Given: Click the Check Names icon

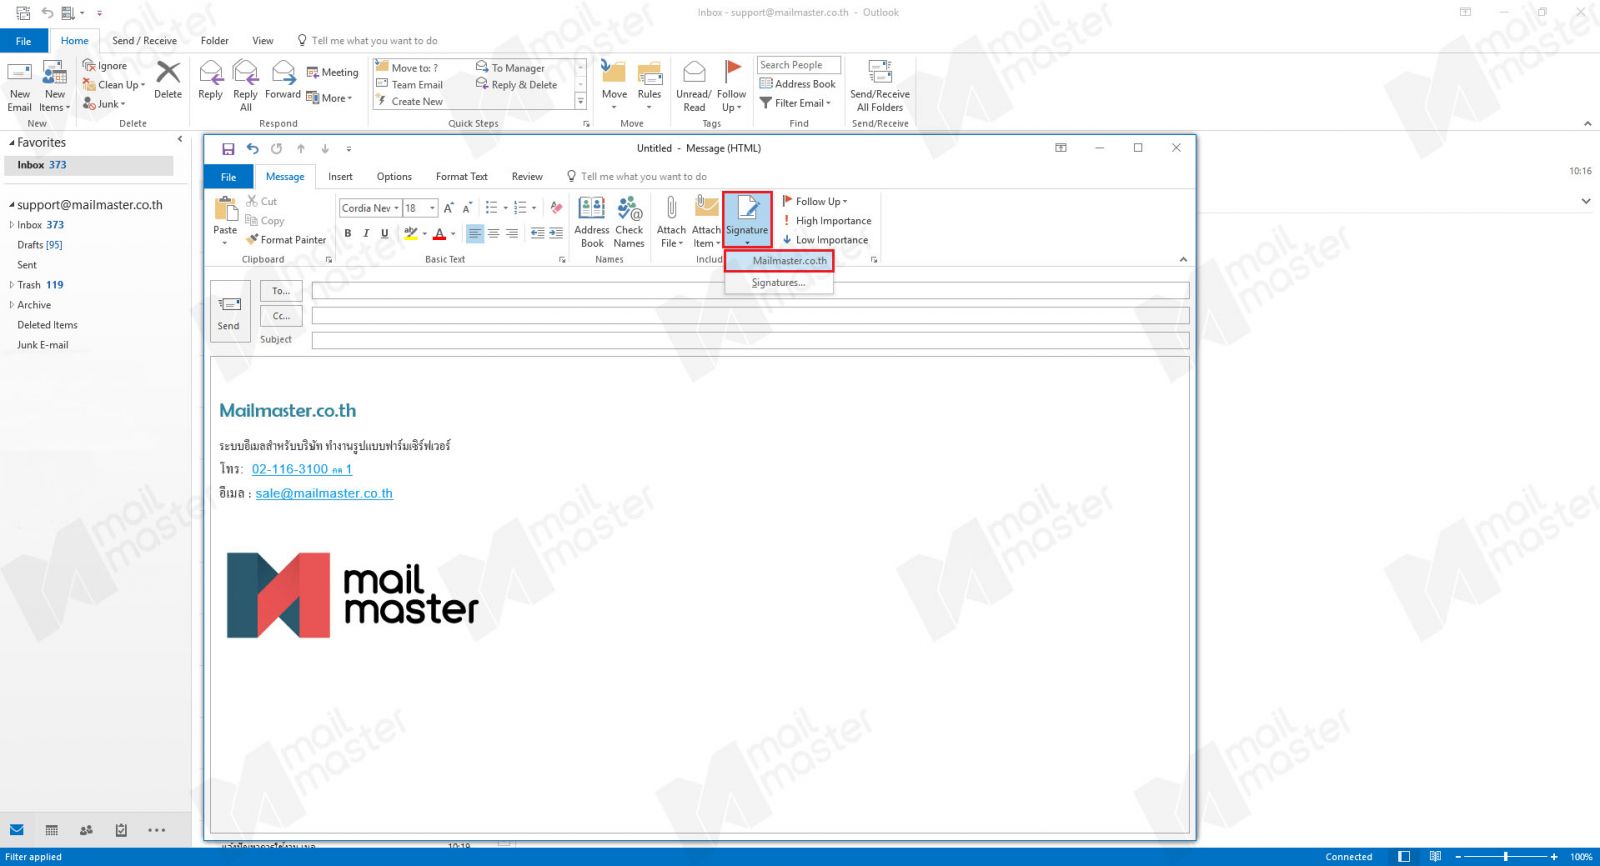Looking at the screenshot, I should pos(629,208).
